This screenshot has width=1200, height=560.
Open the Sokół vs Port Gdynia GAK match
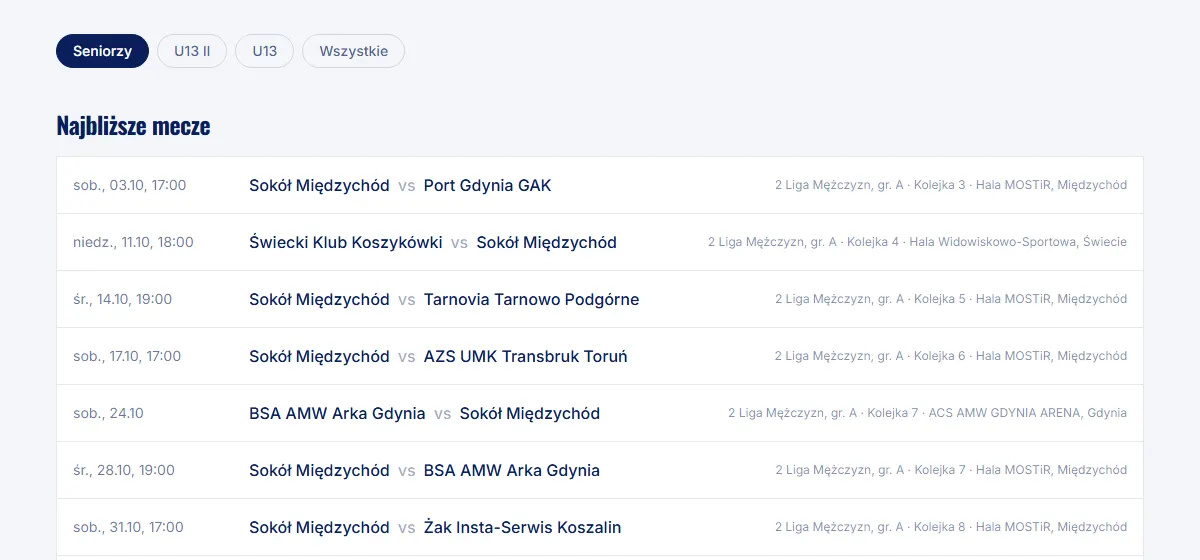[600, 185]
